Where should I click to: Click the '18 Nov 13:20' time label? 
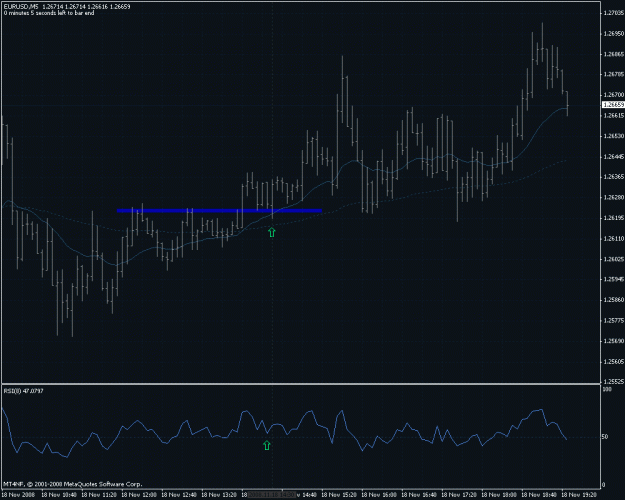[x=219, y=495]
